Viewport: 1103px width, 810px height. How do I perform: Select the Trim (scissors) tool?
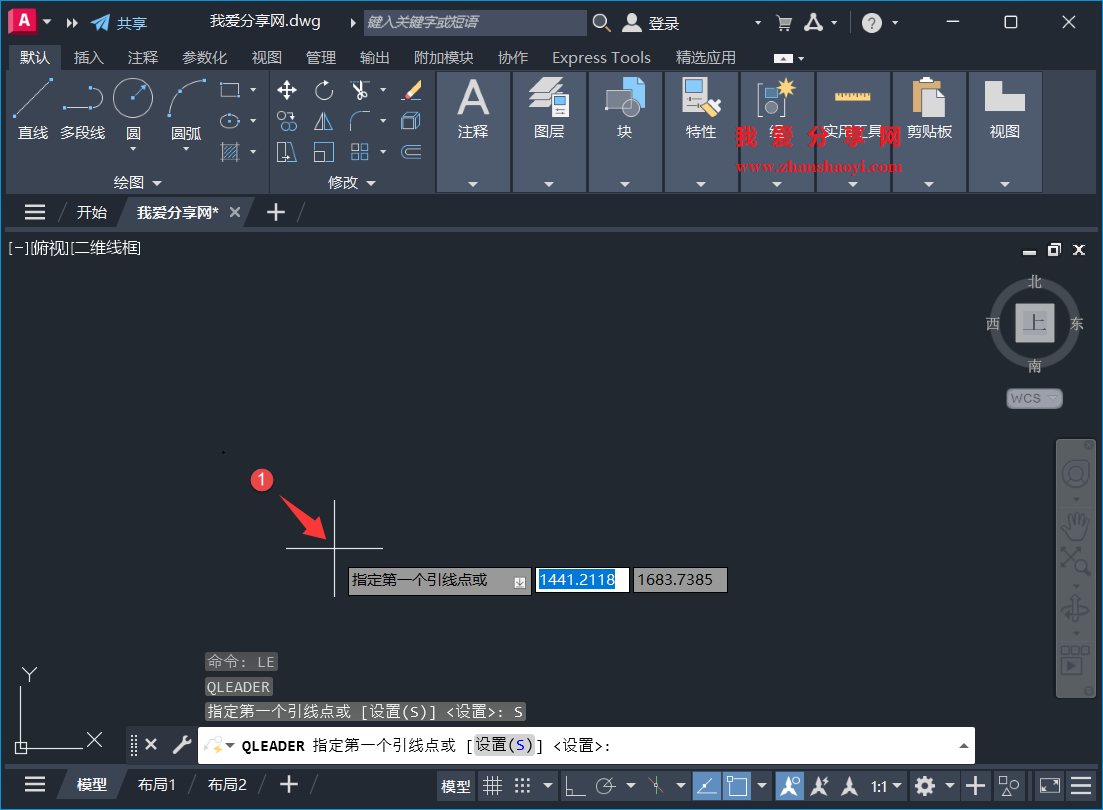359,90
